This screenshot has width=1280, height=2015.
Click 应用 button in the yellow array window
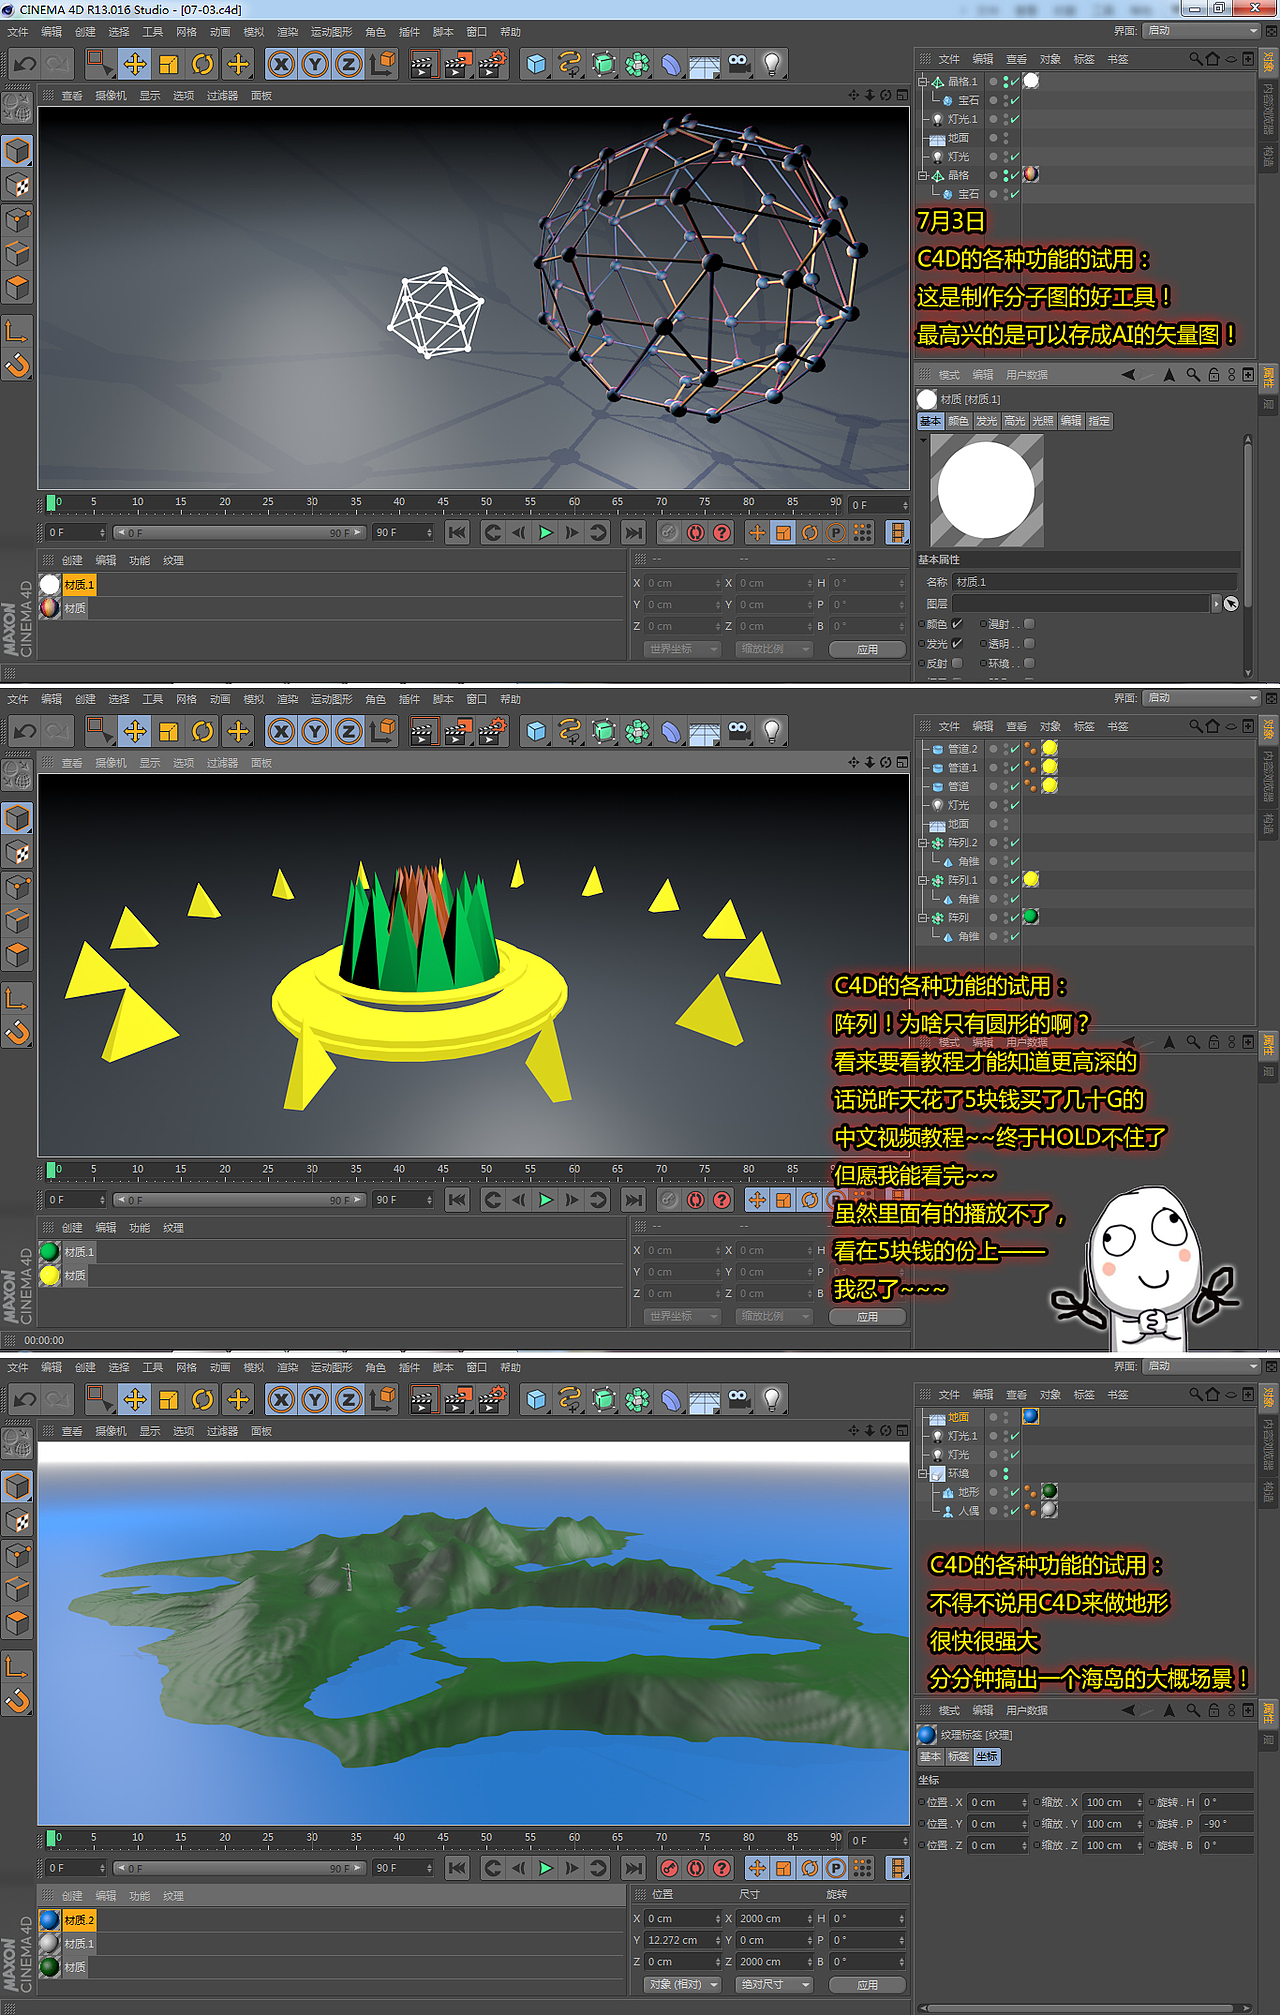[867, 1317]
